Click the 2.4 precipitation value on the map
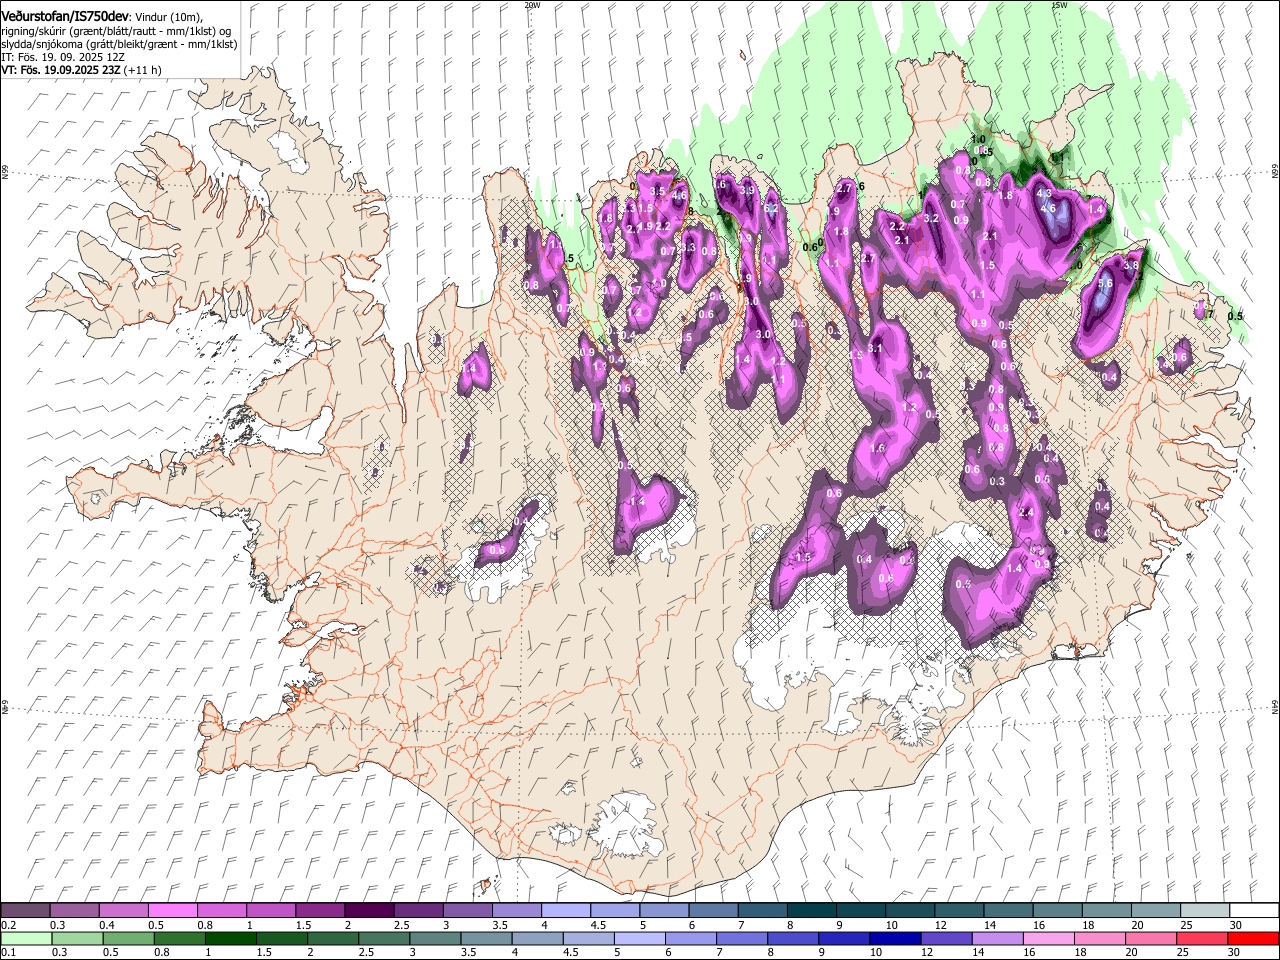The width and height of the screenshot is (1280, 960). (1025, 512)
